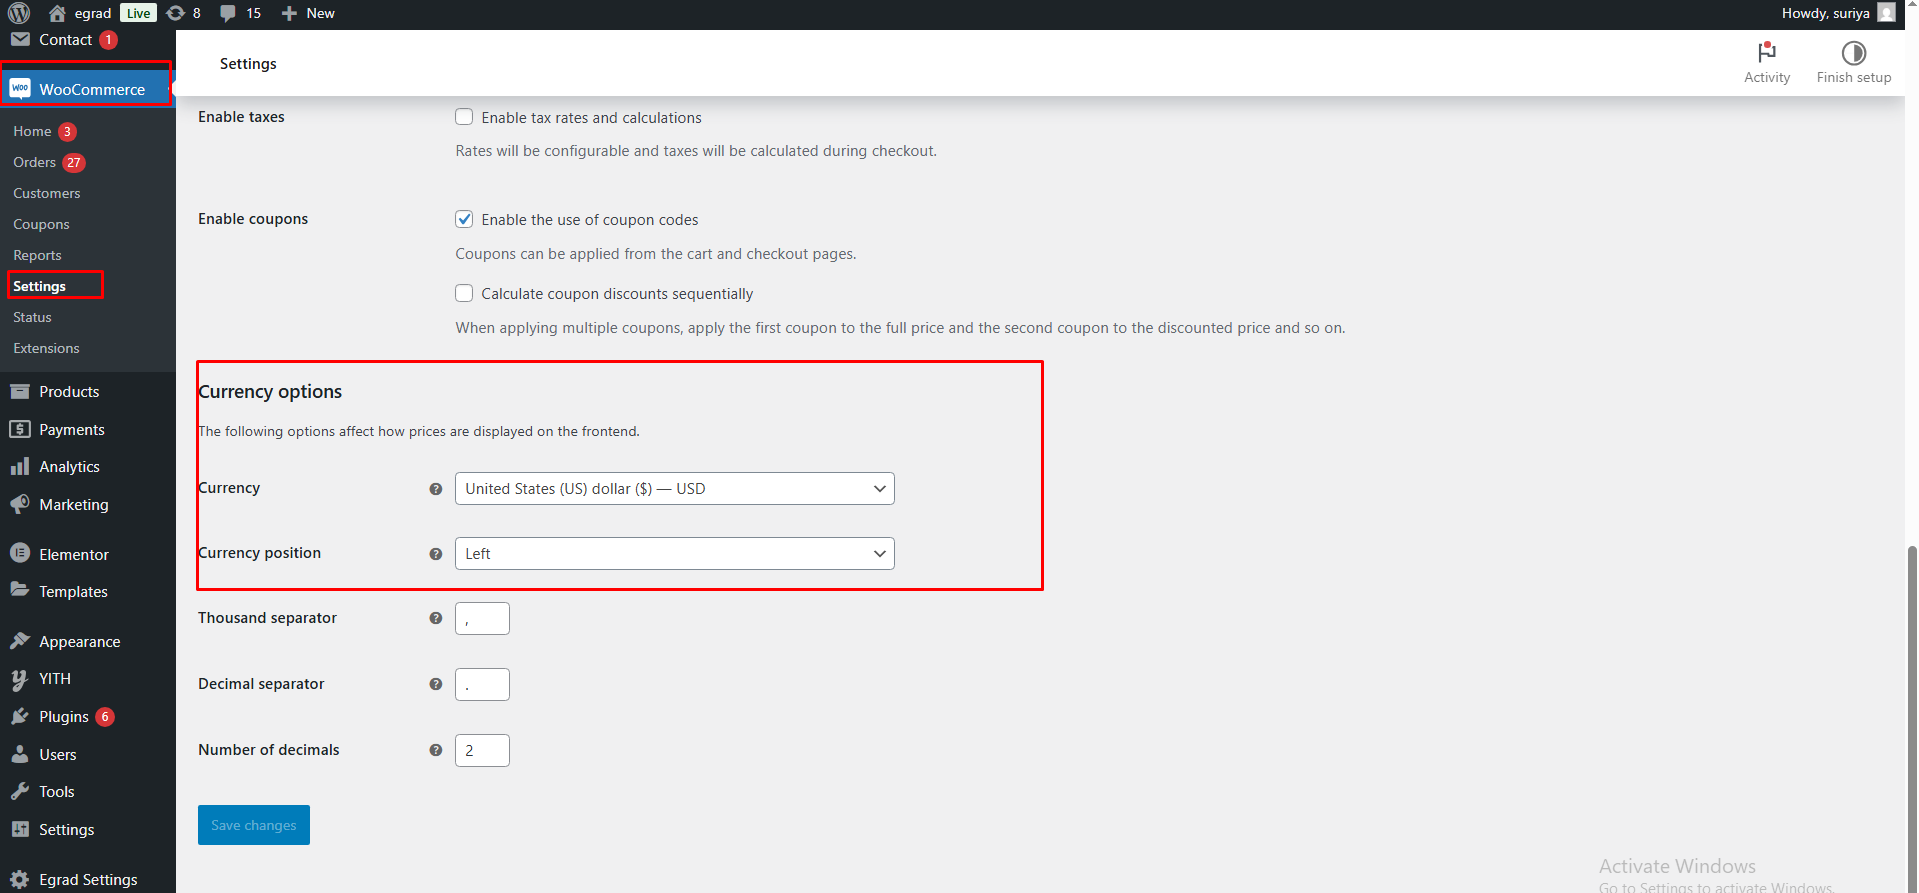Click help icon beside Currency position

pyautogui.click(x=436, y=554)
